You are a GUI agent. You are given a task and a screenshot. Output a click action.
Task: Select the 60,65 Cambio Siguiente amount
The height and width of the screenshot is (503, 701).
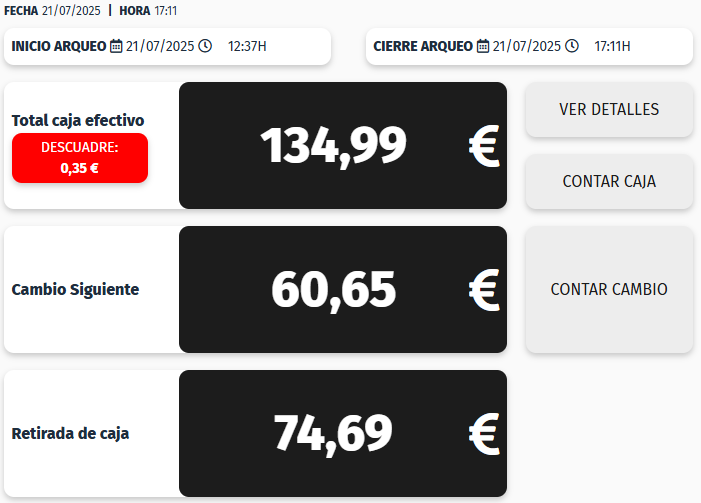pos(334,290)
